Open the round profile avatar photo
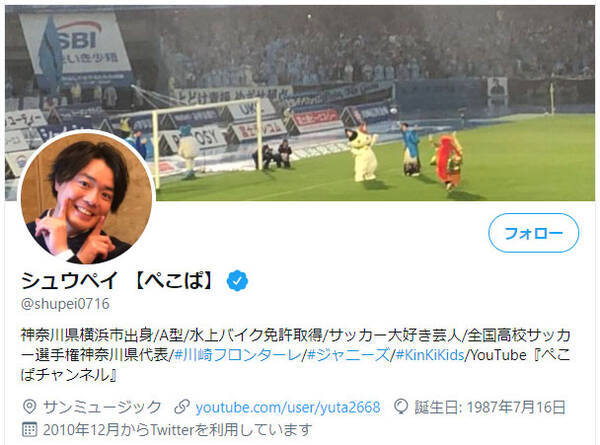Viewport: 600px width, 445px height. 86,197
